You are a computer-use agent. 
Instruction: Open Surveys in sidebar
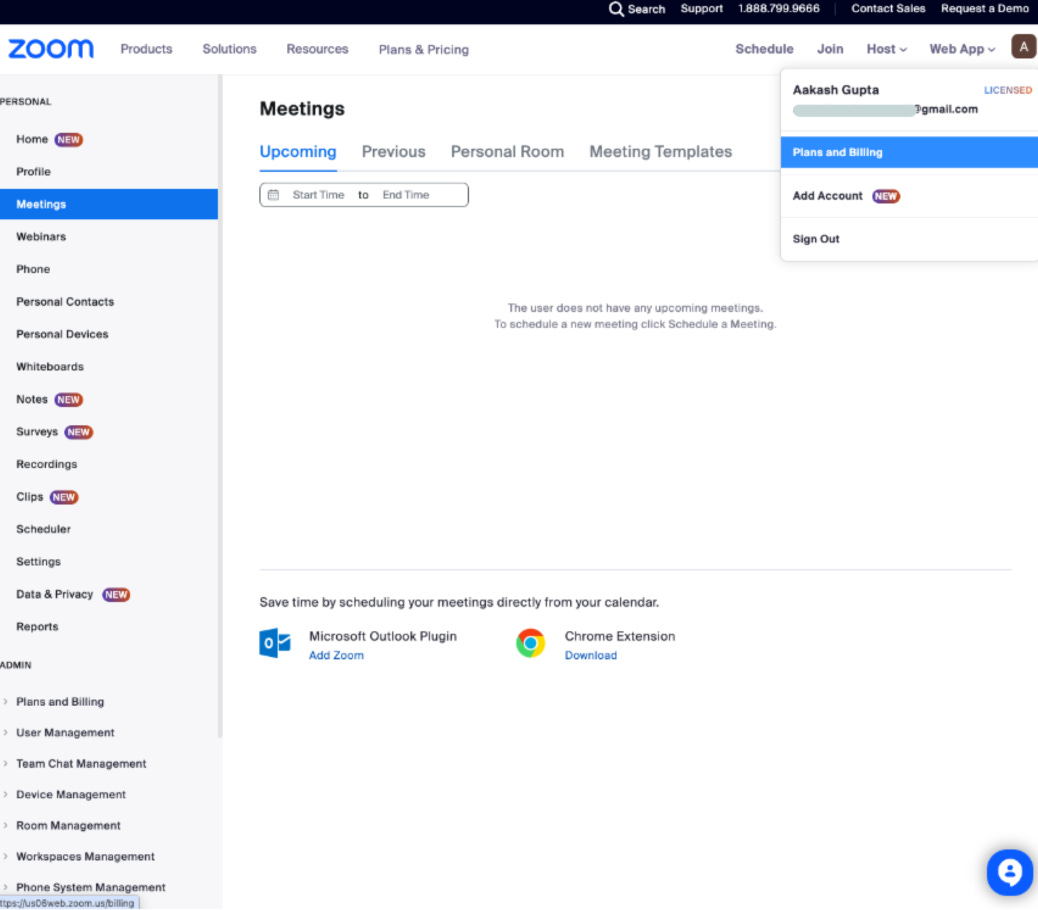pyautogui.click(x=37, y=432)
